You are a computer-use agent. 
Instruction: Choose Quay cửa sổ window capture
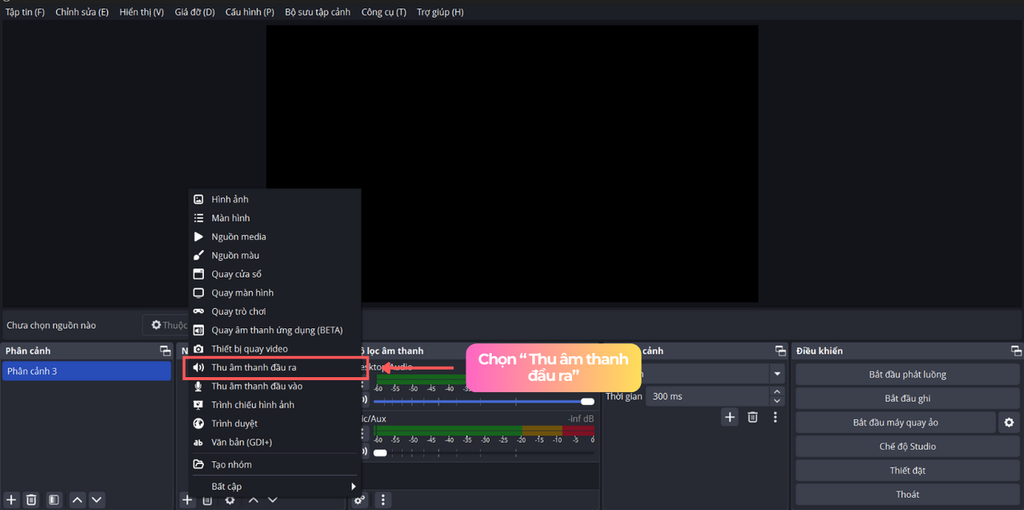coord(274,274)
